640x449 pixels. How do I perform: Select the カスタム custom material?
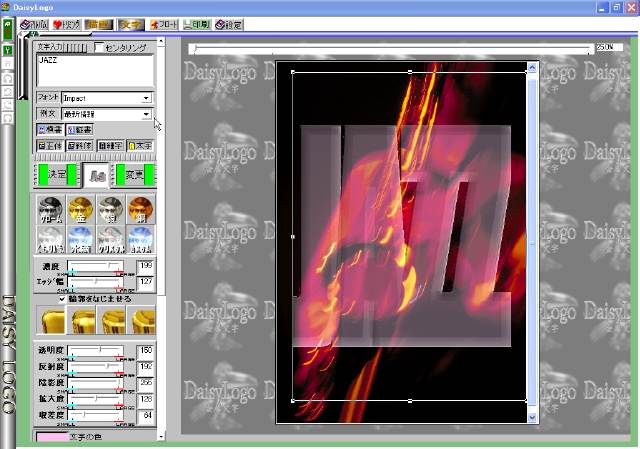pos(141,240)
